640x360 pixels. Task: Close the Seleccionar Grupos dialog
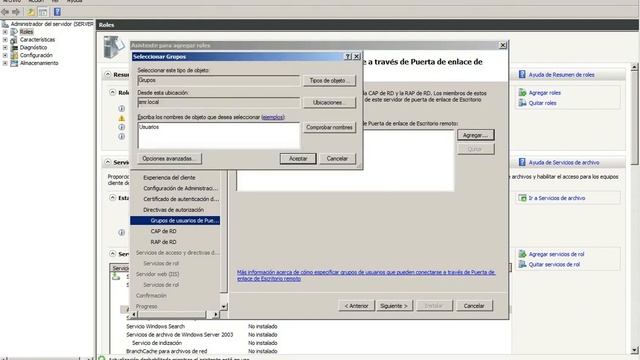pos(356,56)
